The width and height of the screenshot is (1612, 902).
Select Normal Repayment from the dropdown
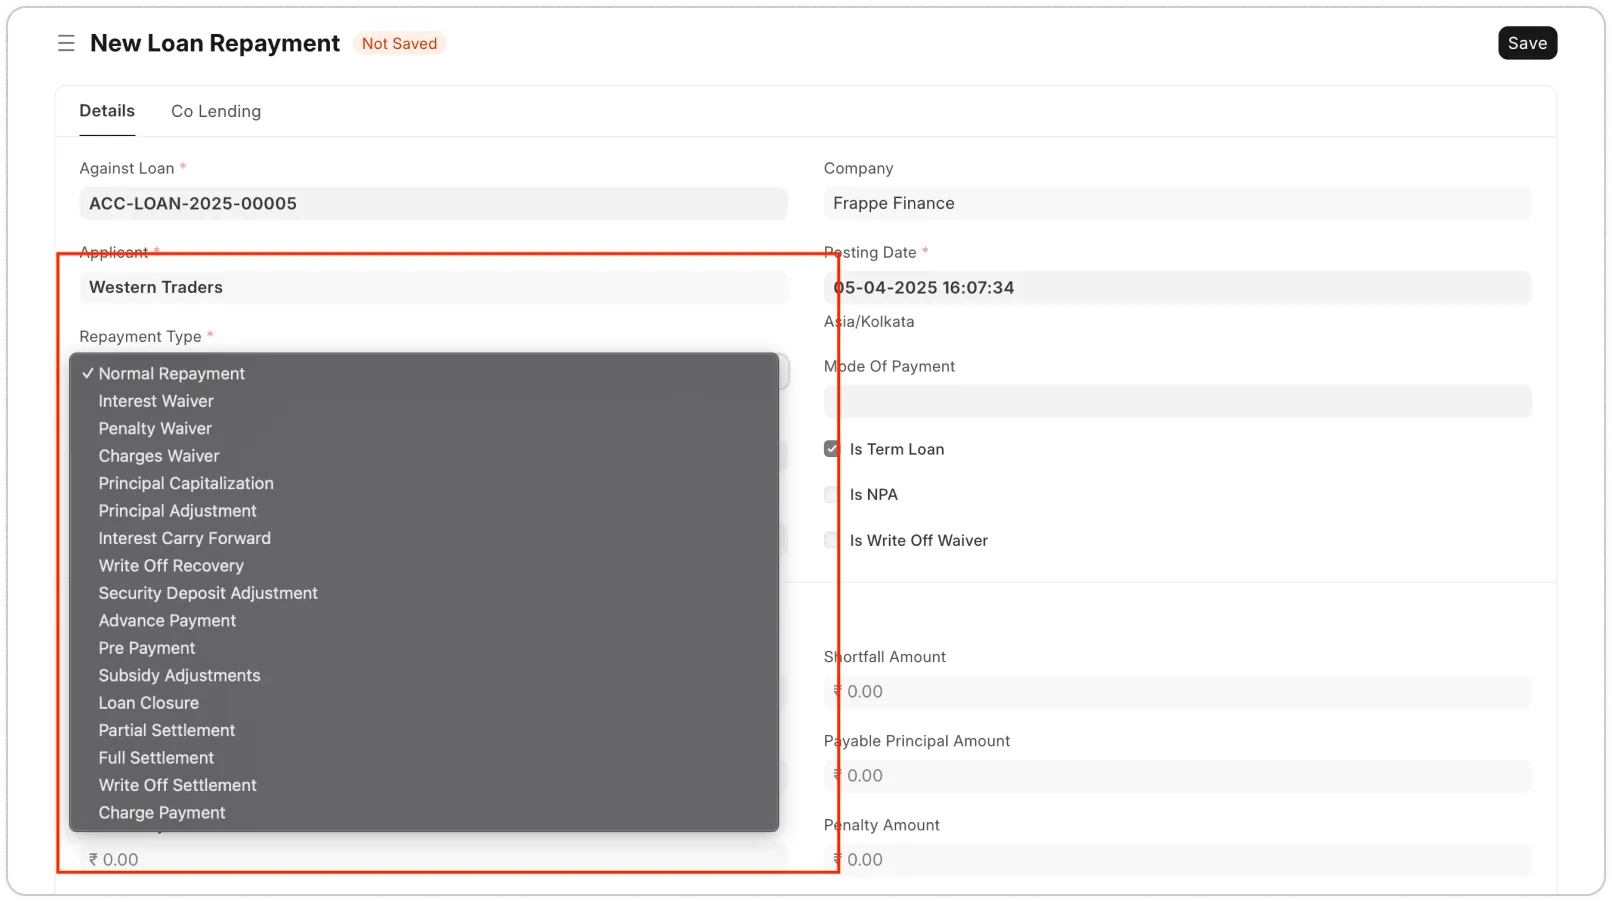[171, 373]
